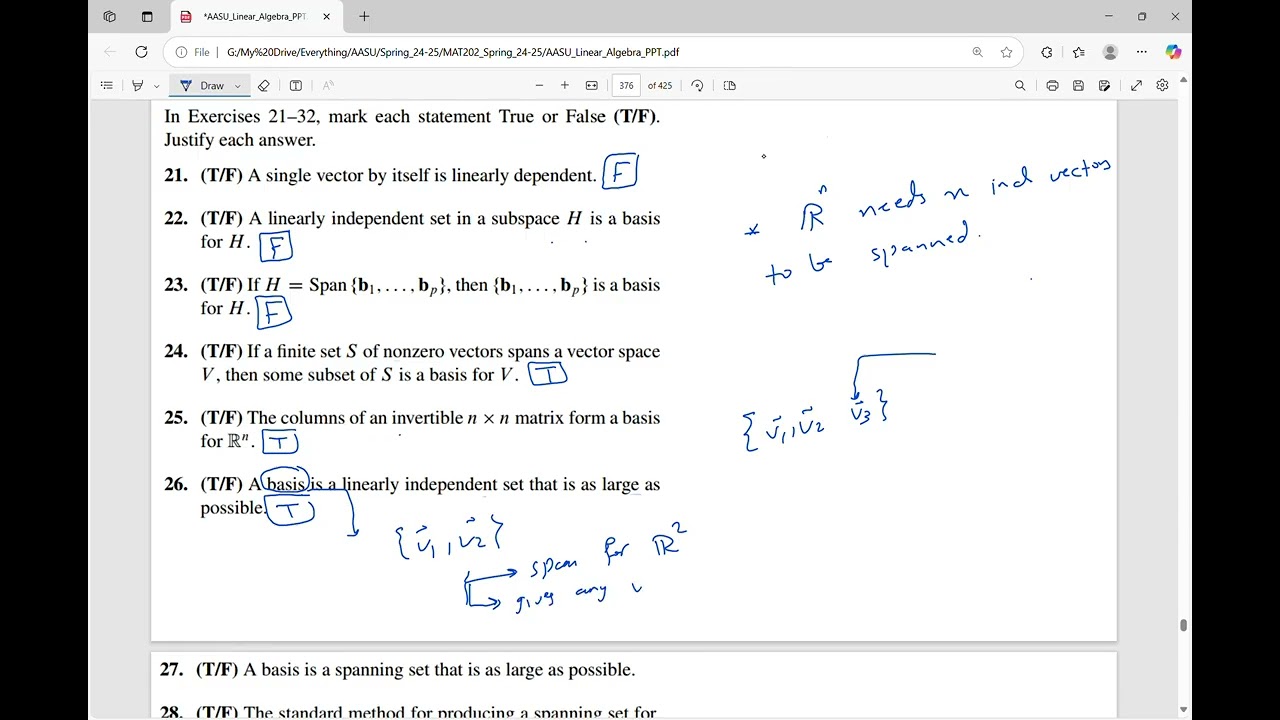Viewport: 1280px width, 720px height.
Task: Click the "of 425" page count text
Action: 660,86
